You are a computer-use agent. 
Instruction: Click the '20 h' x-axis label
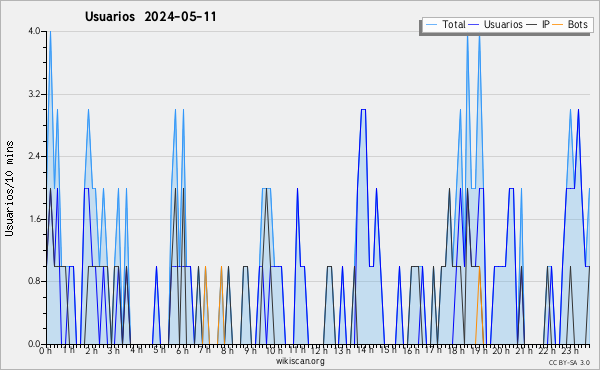tap(501, 350)
